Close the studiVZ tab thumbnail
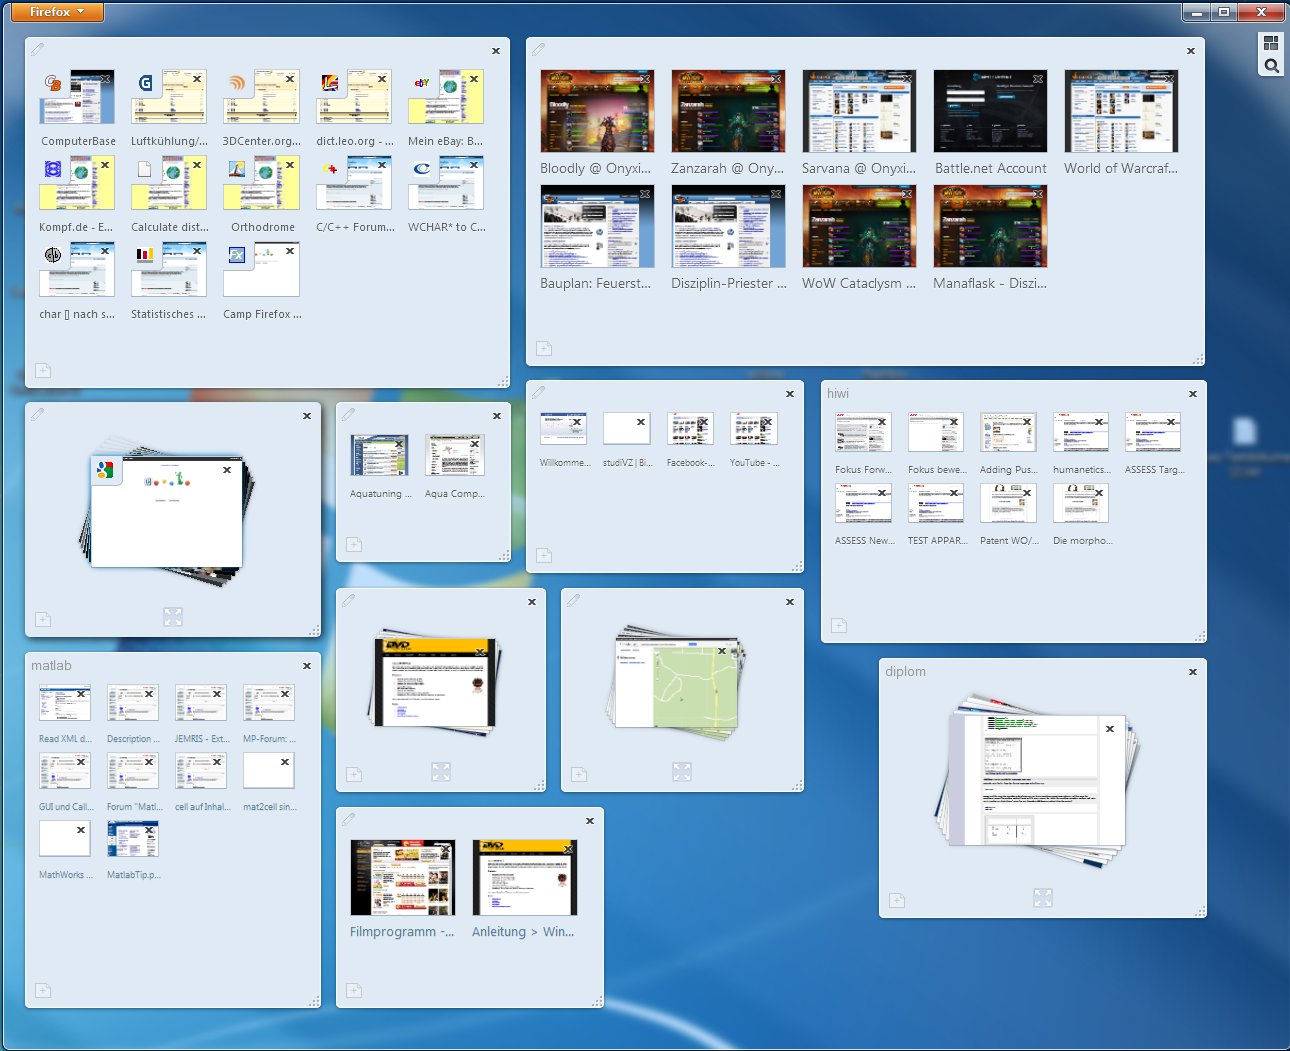 coord(641,422)
